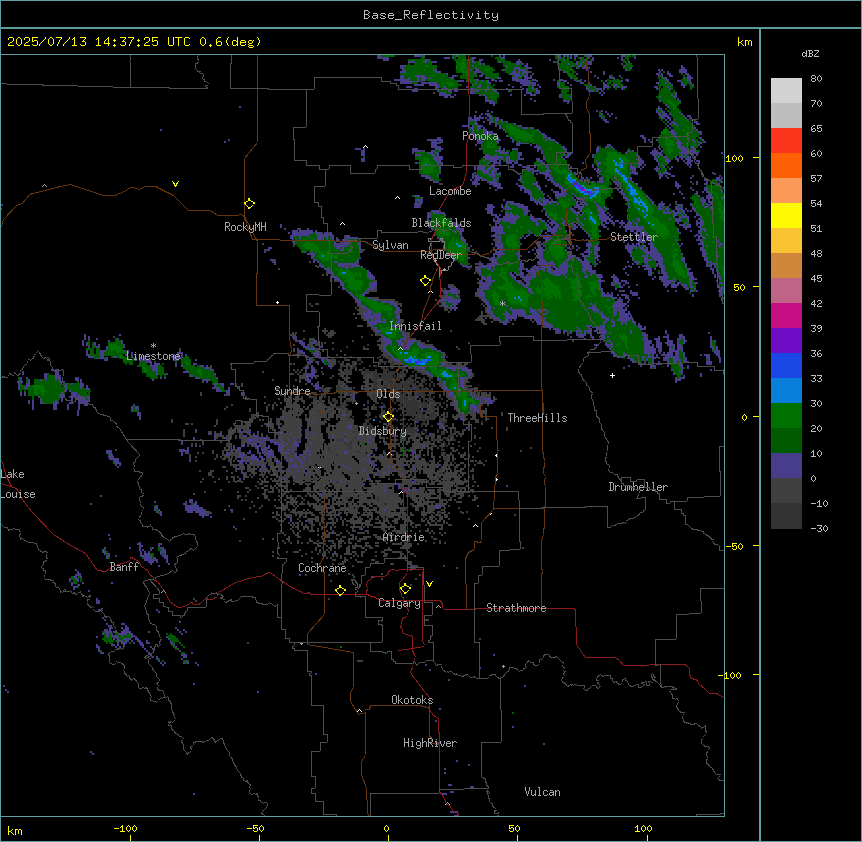Click the Olds town label
This screenshot has width=862, height=842.
click(388, 394)
